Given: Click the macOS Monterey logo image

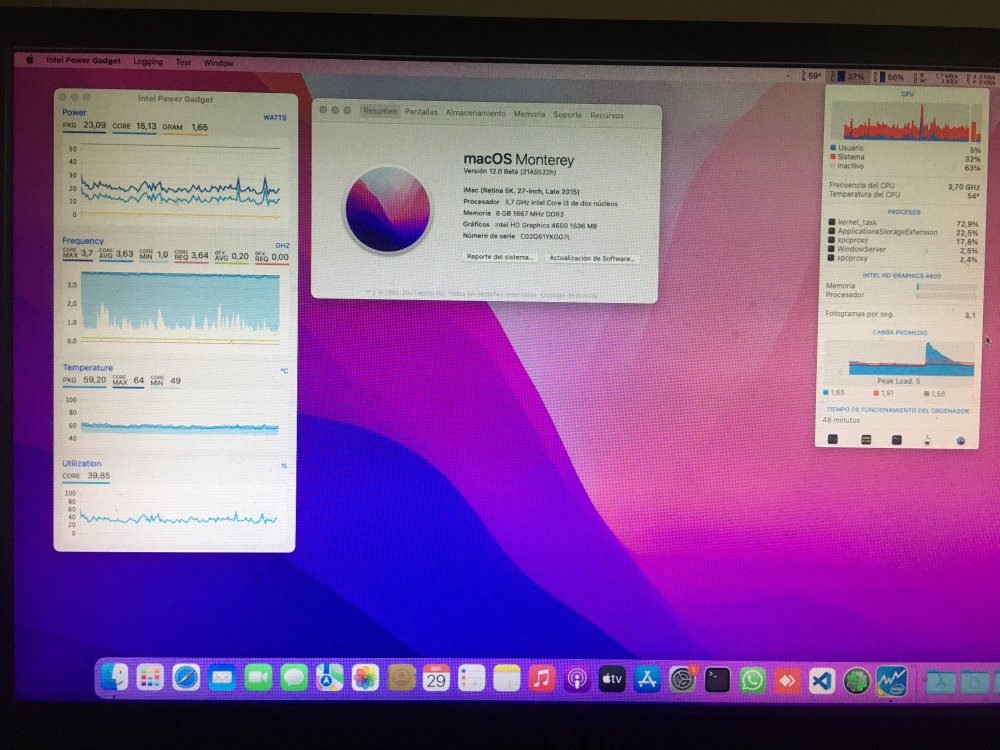Looking at the screenshot, I should click(x=388, y=209).
